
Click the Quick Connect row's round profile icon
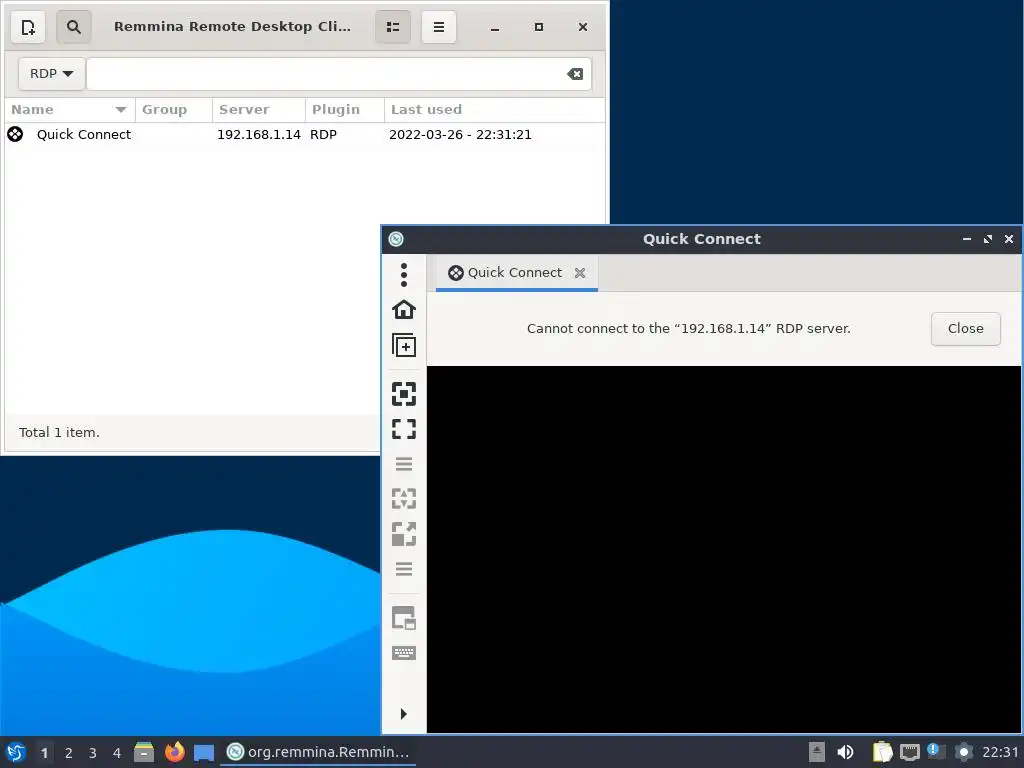[15, 135]
